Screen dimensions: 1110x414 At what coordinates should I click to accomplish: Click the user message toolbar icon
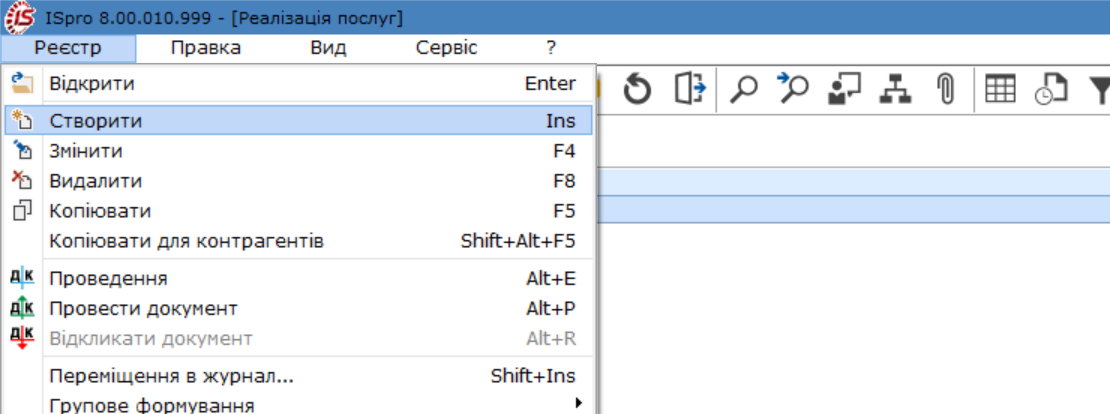tap(844, 89)
